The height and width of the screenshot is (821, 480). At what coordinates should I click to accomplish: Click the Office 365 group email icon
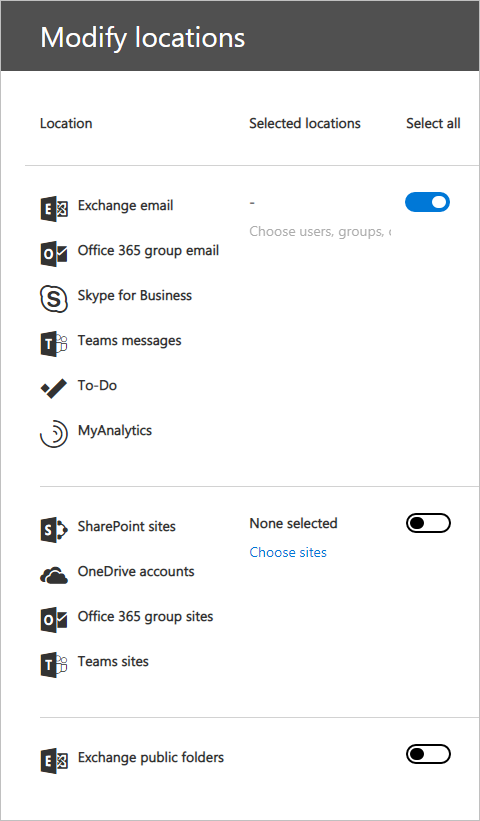coord(54,254)
